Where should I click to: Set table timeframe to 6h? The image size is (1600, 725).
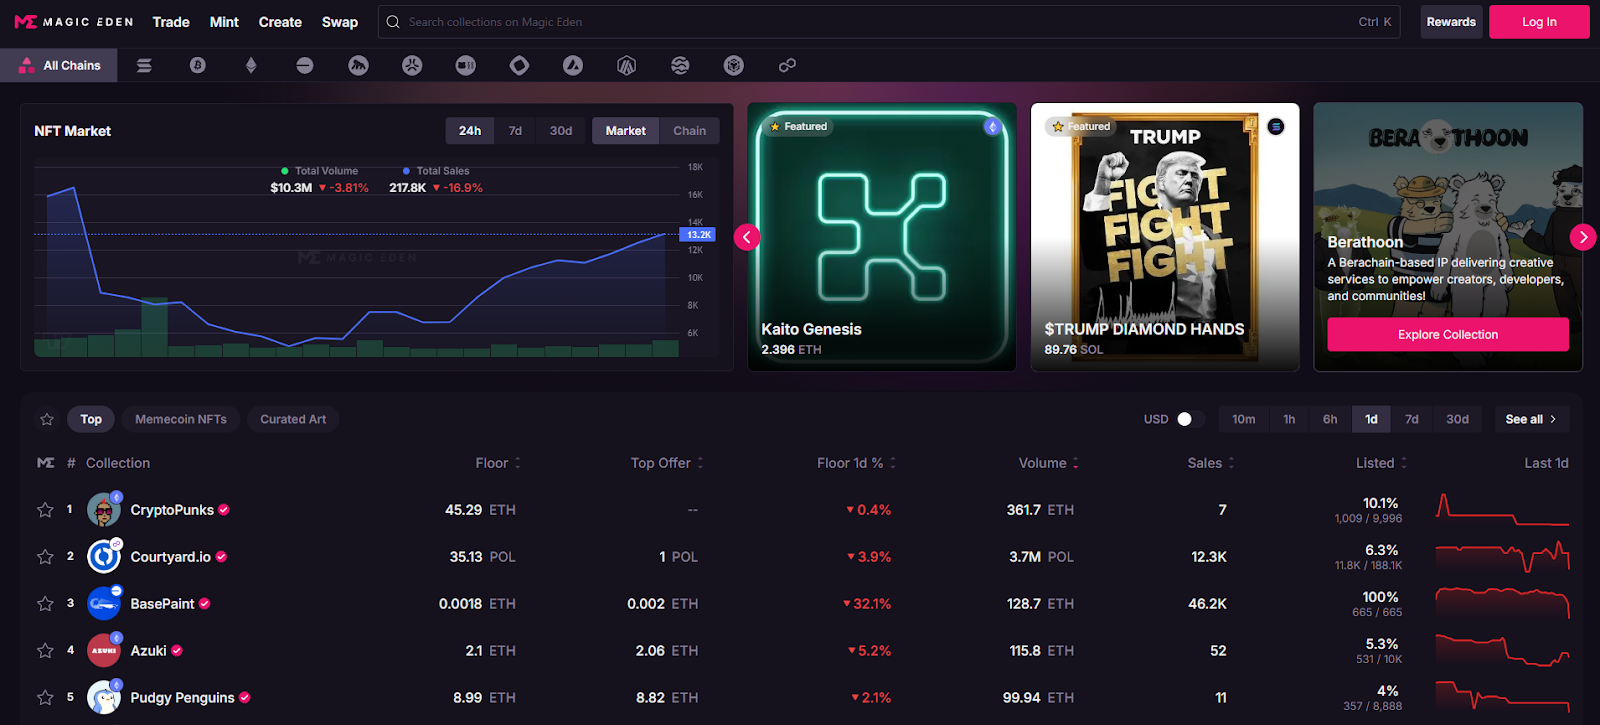tap(1330, 419)
